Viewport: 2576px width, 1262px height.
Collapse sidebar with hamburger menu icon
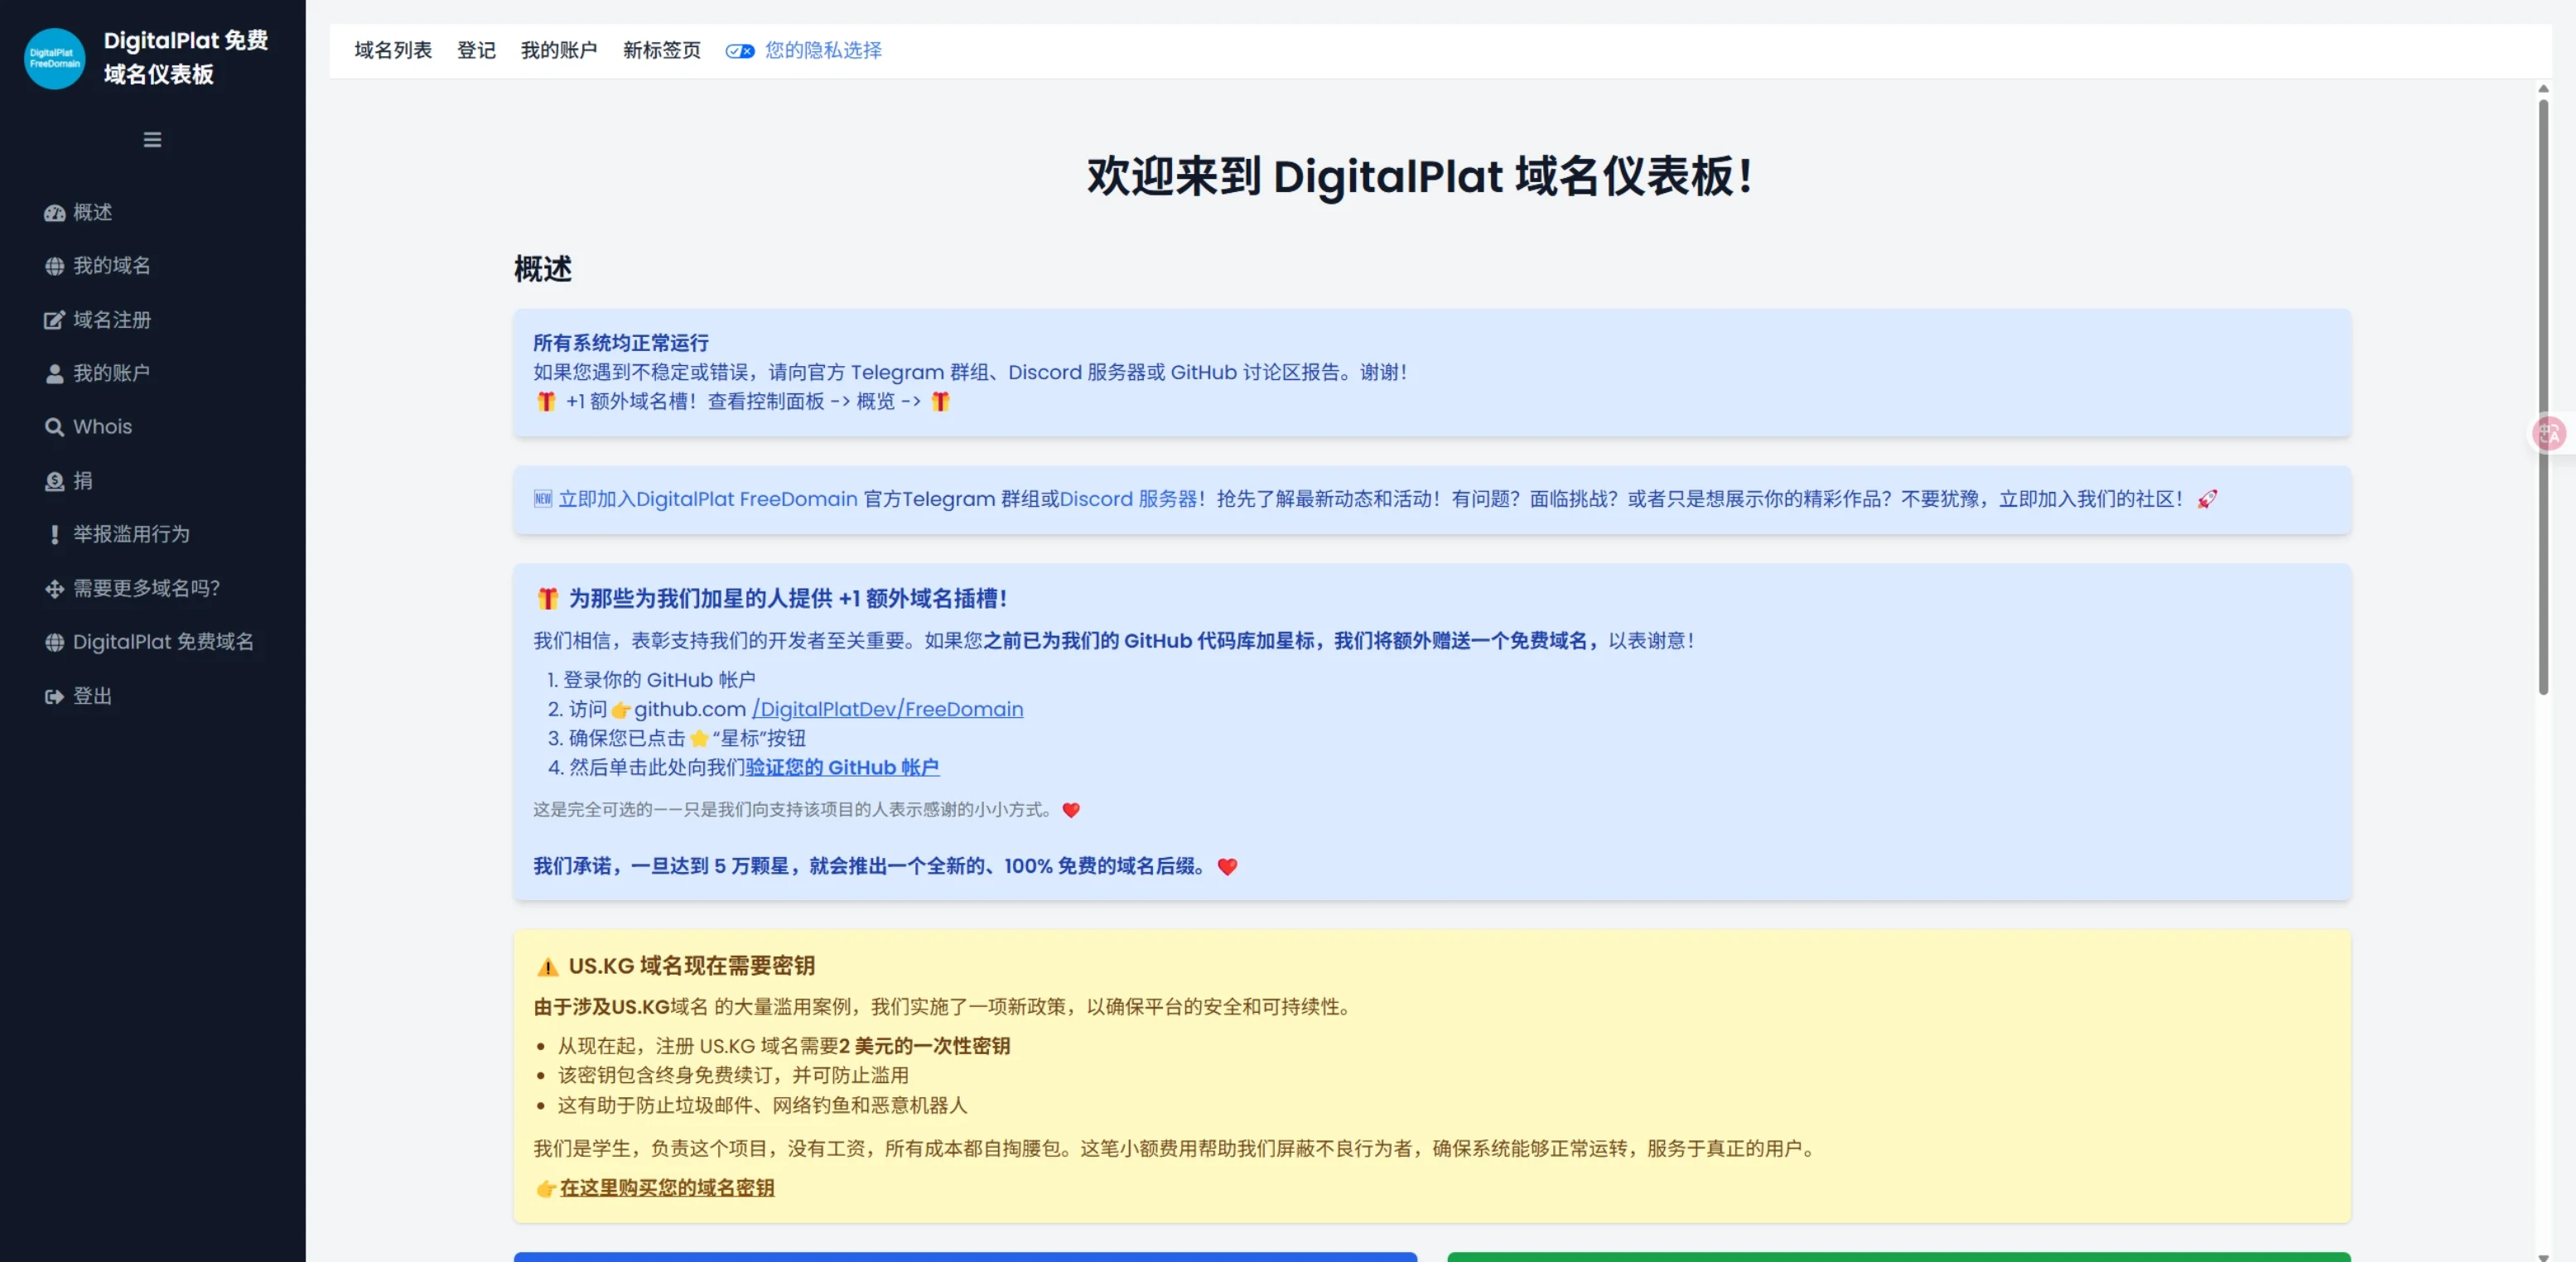152,140
